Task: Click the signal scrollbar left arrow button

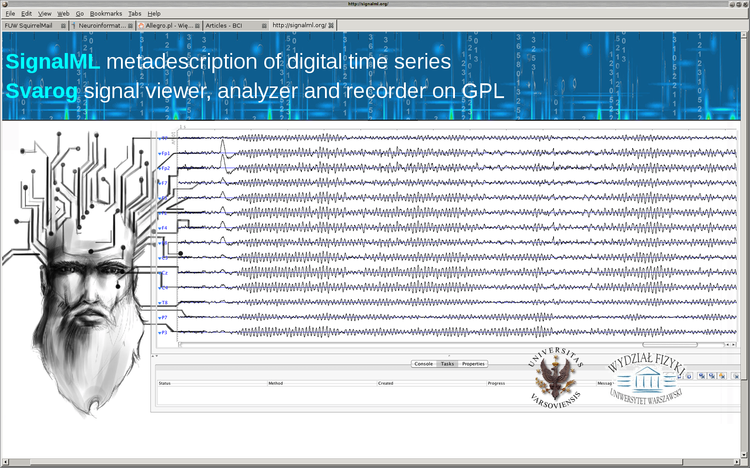Action: [728, 345]
